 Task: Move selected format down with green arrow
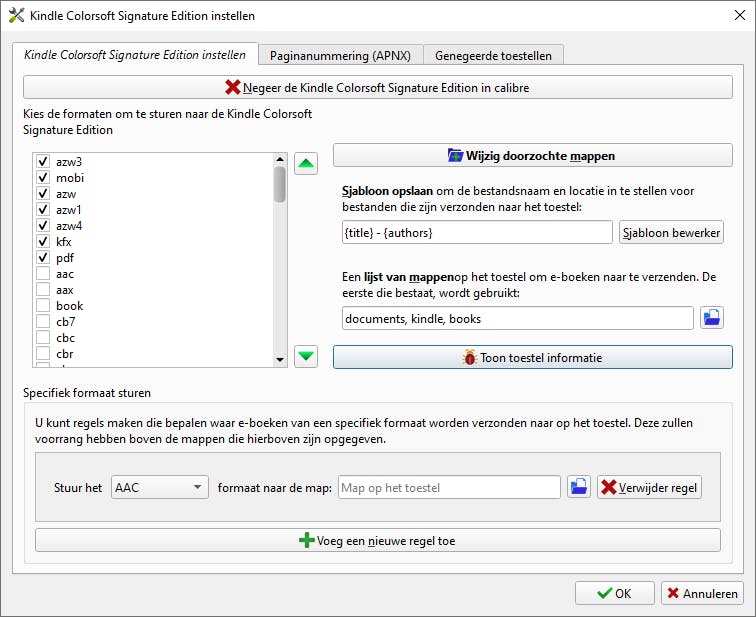(306, 356)
